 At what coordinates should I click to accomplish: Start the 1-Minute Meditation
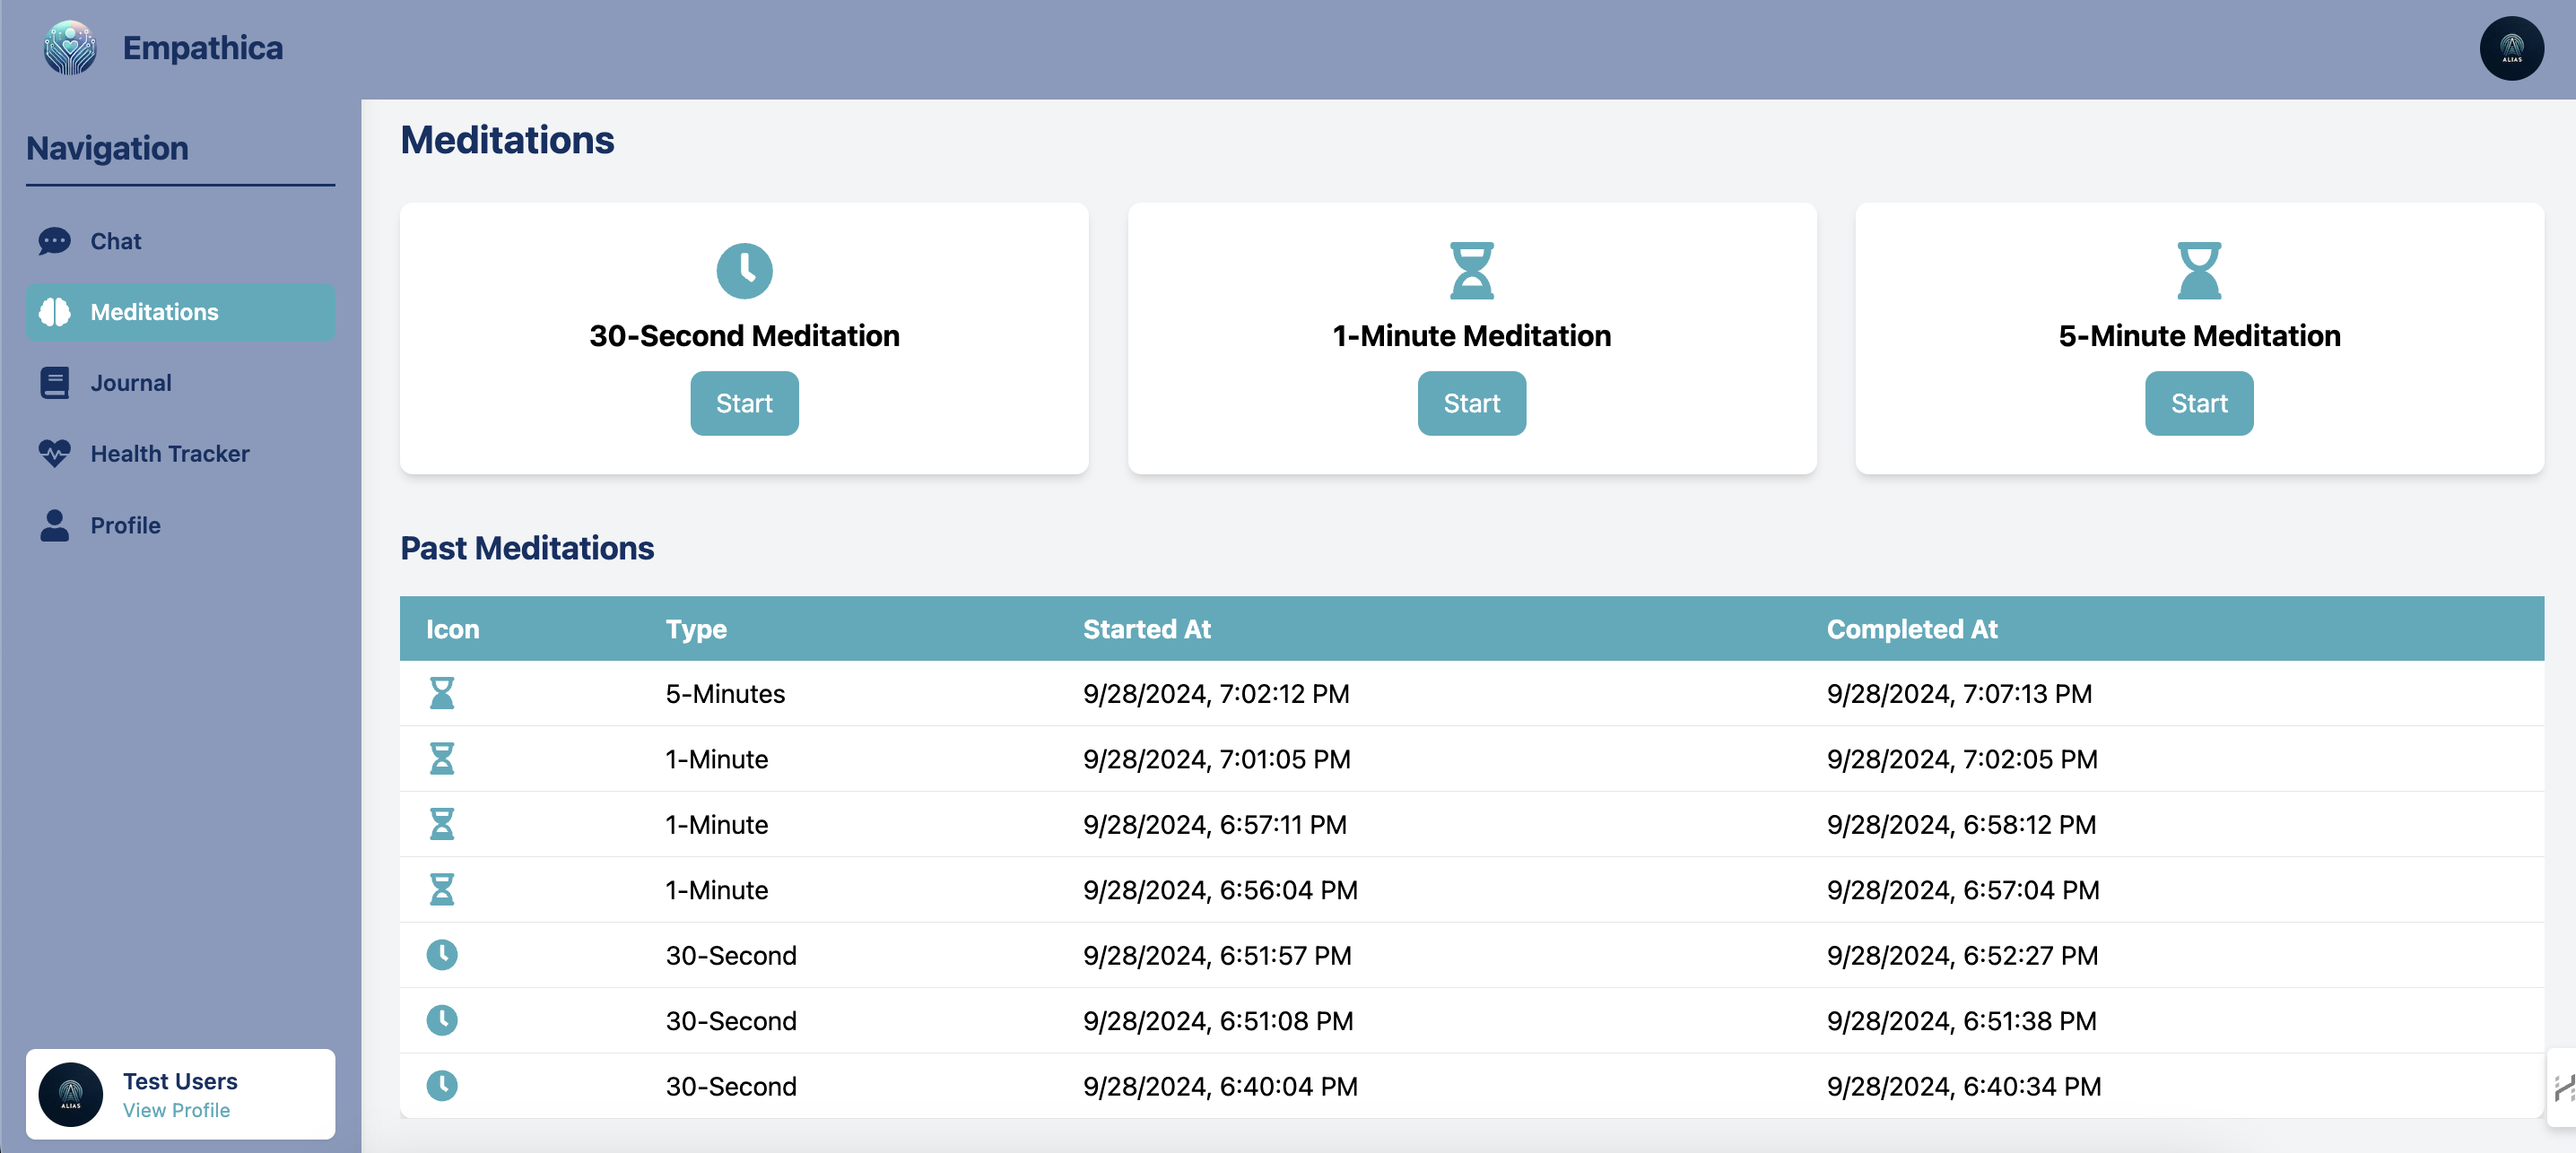click(x=1471, y=403)
